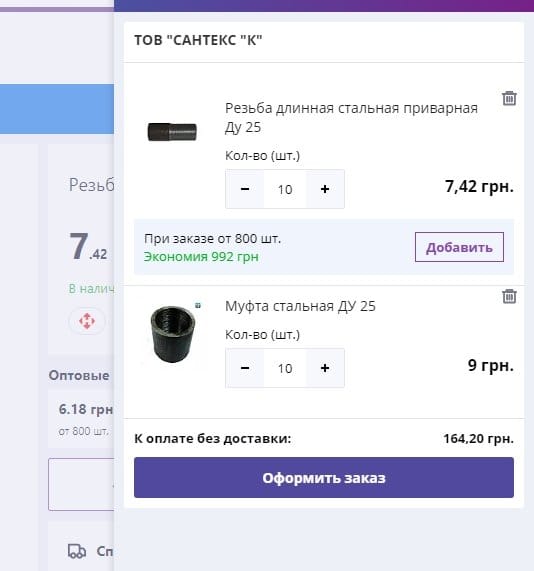Open the Муфта стальная ДУ 25 title link
This screenshot has width=534, height=571.
pyautogui.click(x=300, y=306)
